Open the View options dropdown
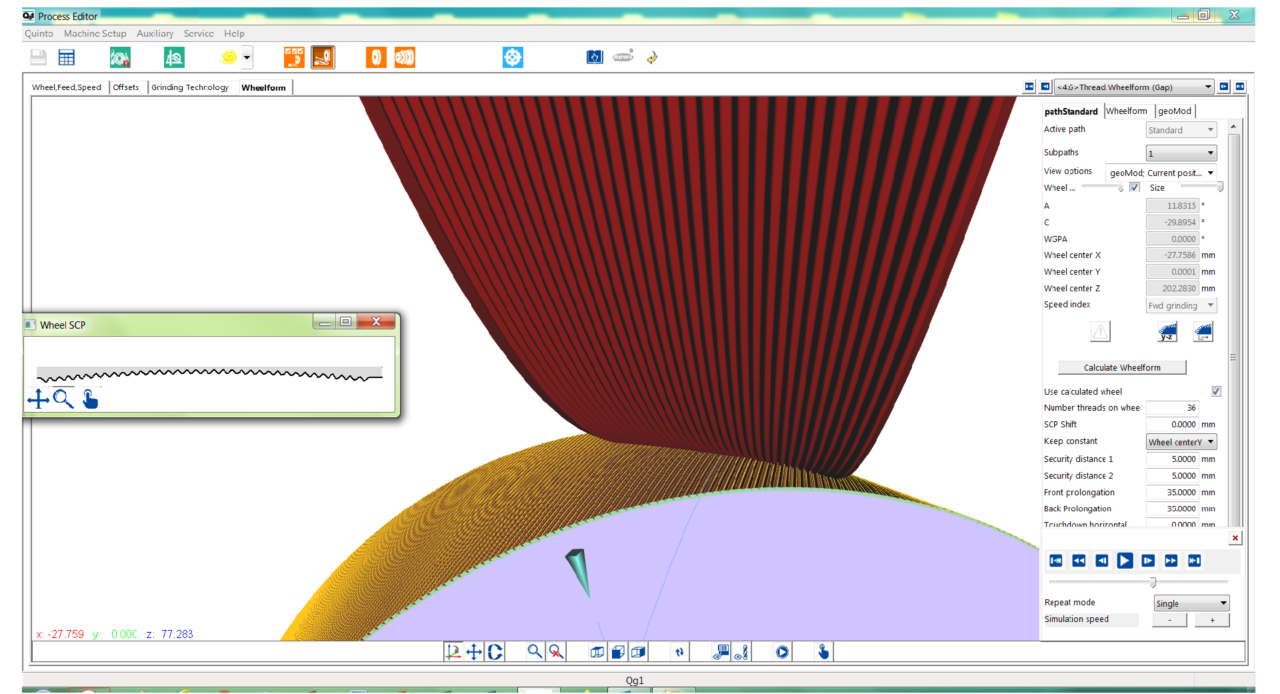Viewport: 1280px width, 694px height. point(1161,172)
